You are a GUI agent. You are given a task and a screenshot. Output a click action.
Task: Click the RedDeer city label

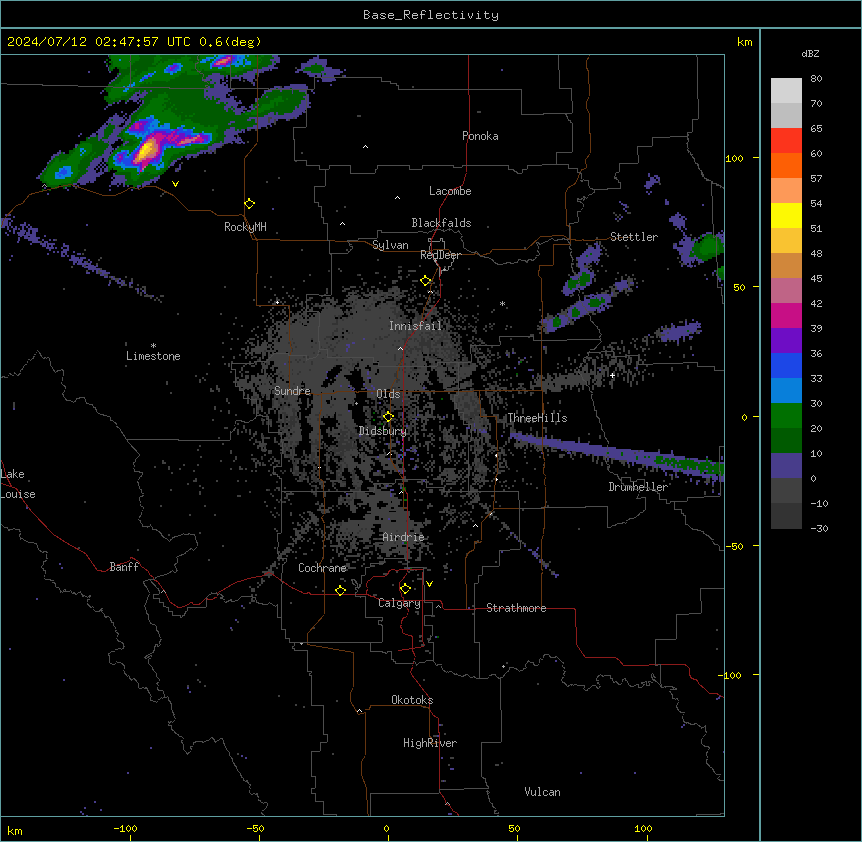440,255
